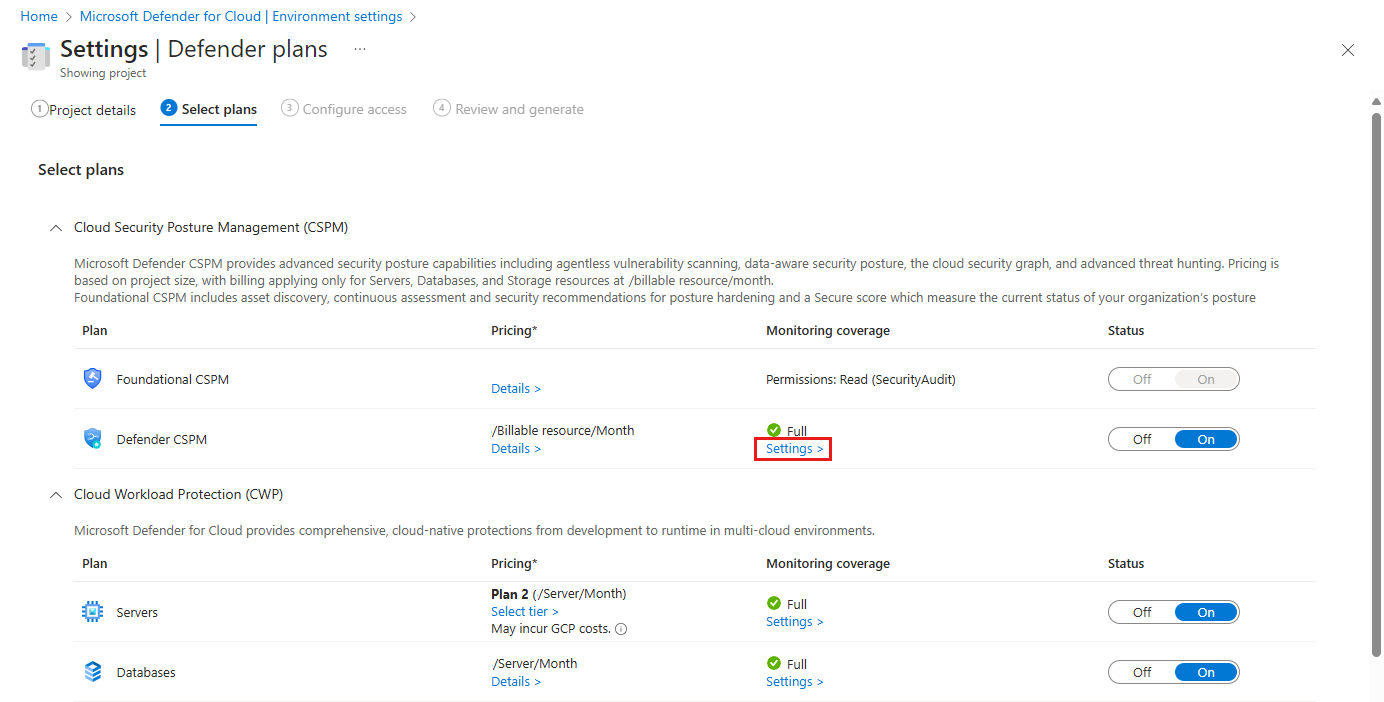Click the green Full status icon for Servers

[x=774, y=604]
